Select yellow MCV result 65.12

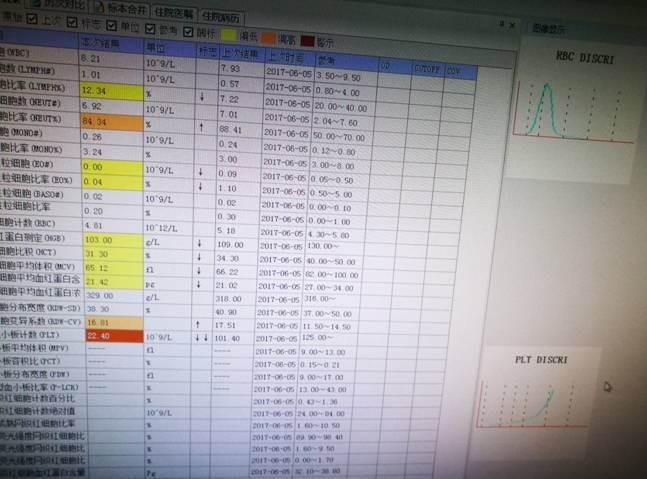pyautogui.click(x=113, y=268)
